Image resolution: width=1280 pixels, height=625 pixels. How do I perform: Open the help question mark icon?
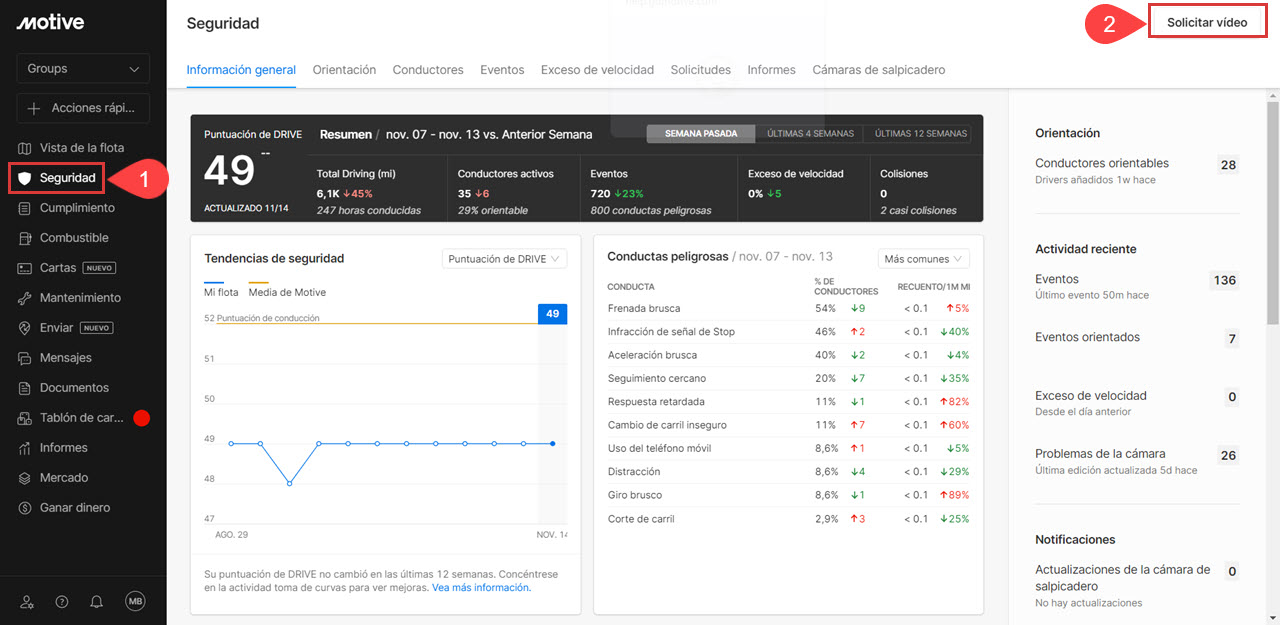pyautogui.click(x=62, y=602)
